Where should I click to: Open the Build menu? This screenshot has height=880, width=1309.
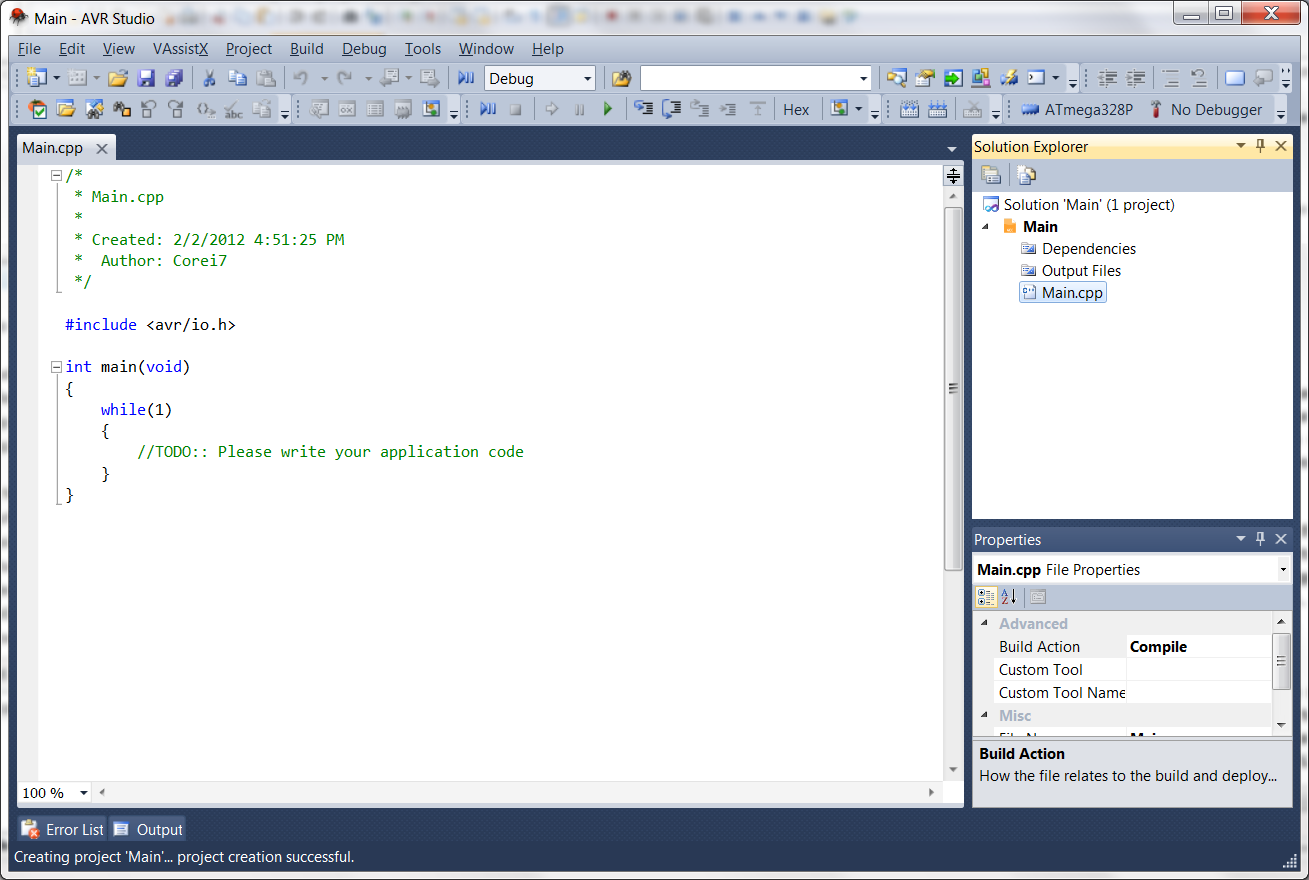point(306,49)
